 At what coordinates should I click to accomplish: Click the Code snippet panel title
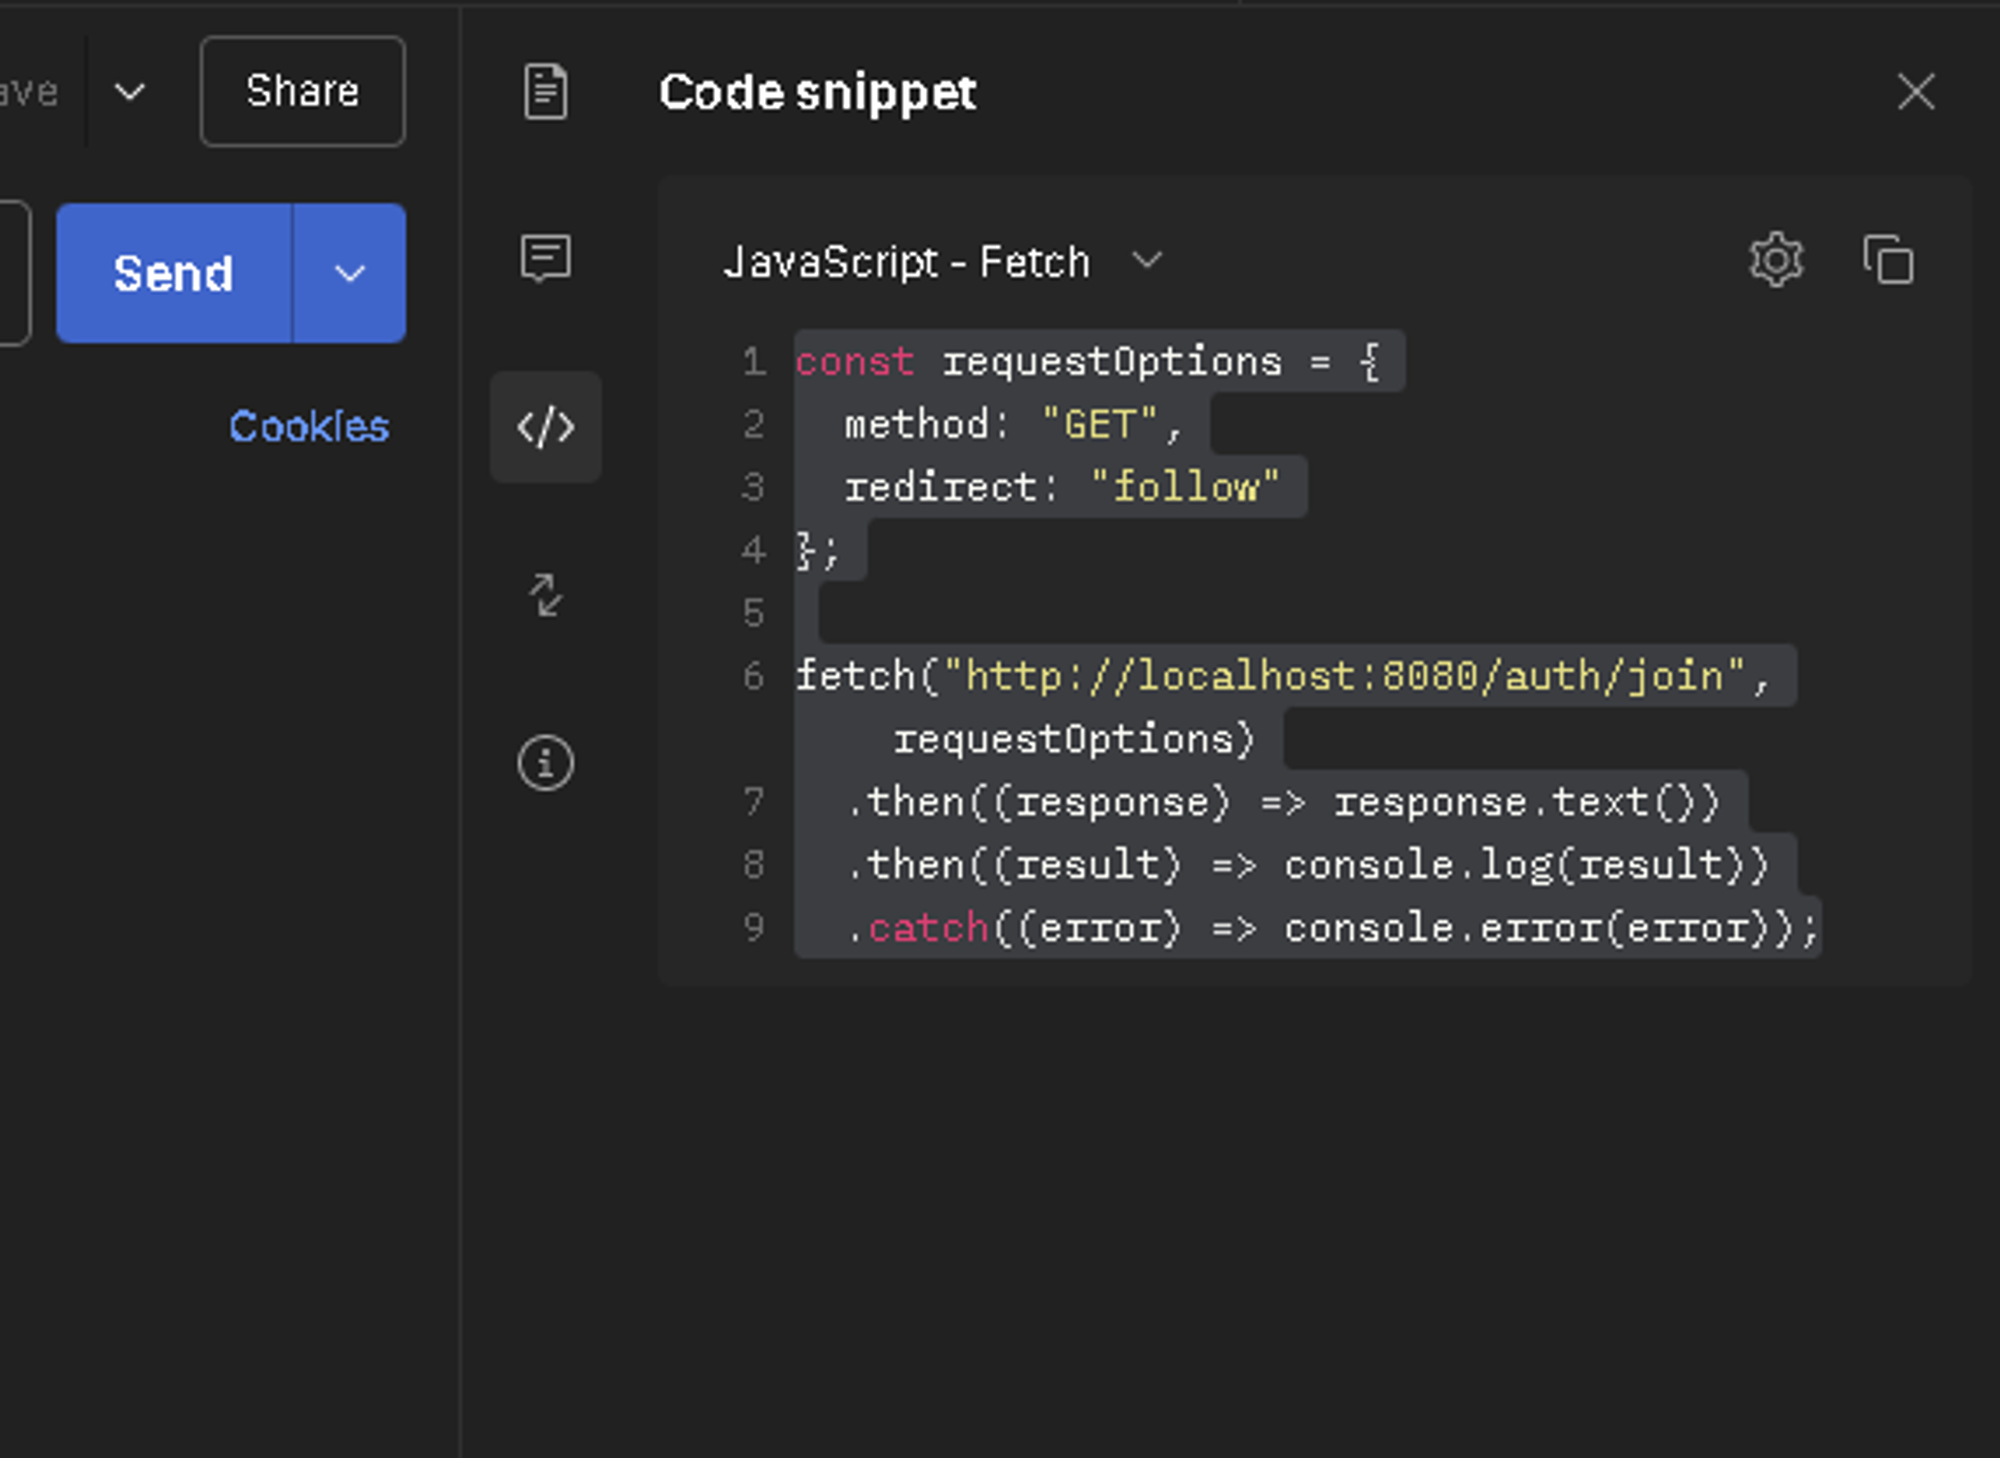(x=816, y=92)
